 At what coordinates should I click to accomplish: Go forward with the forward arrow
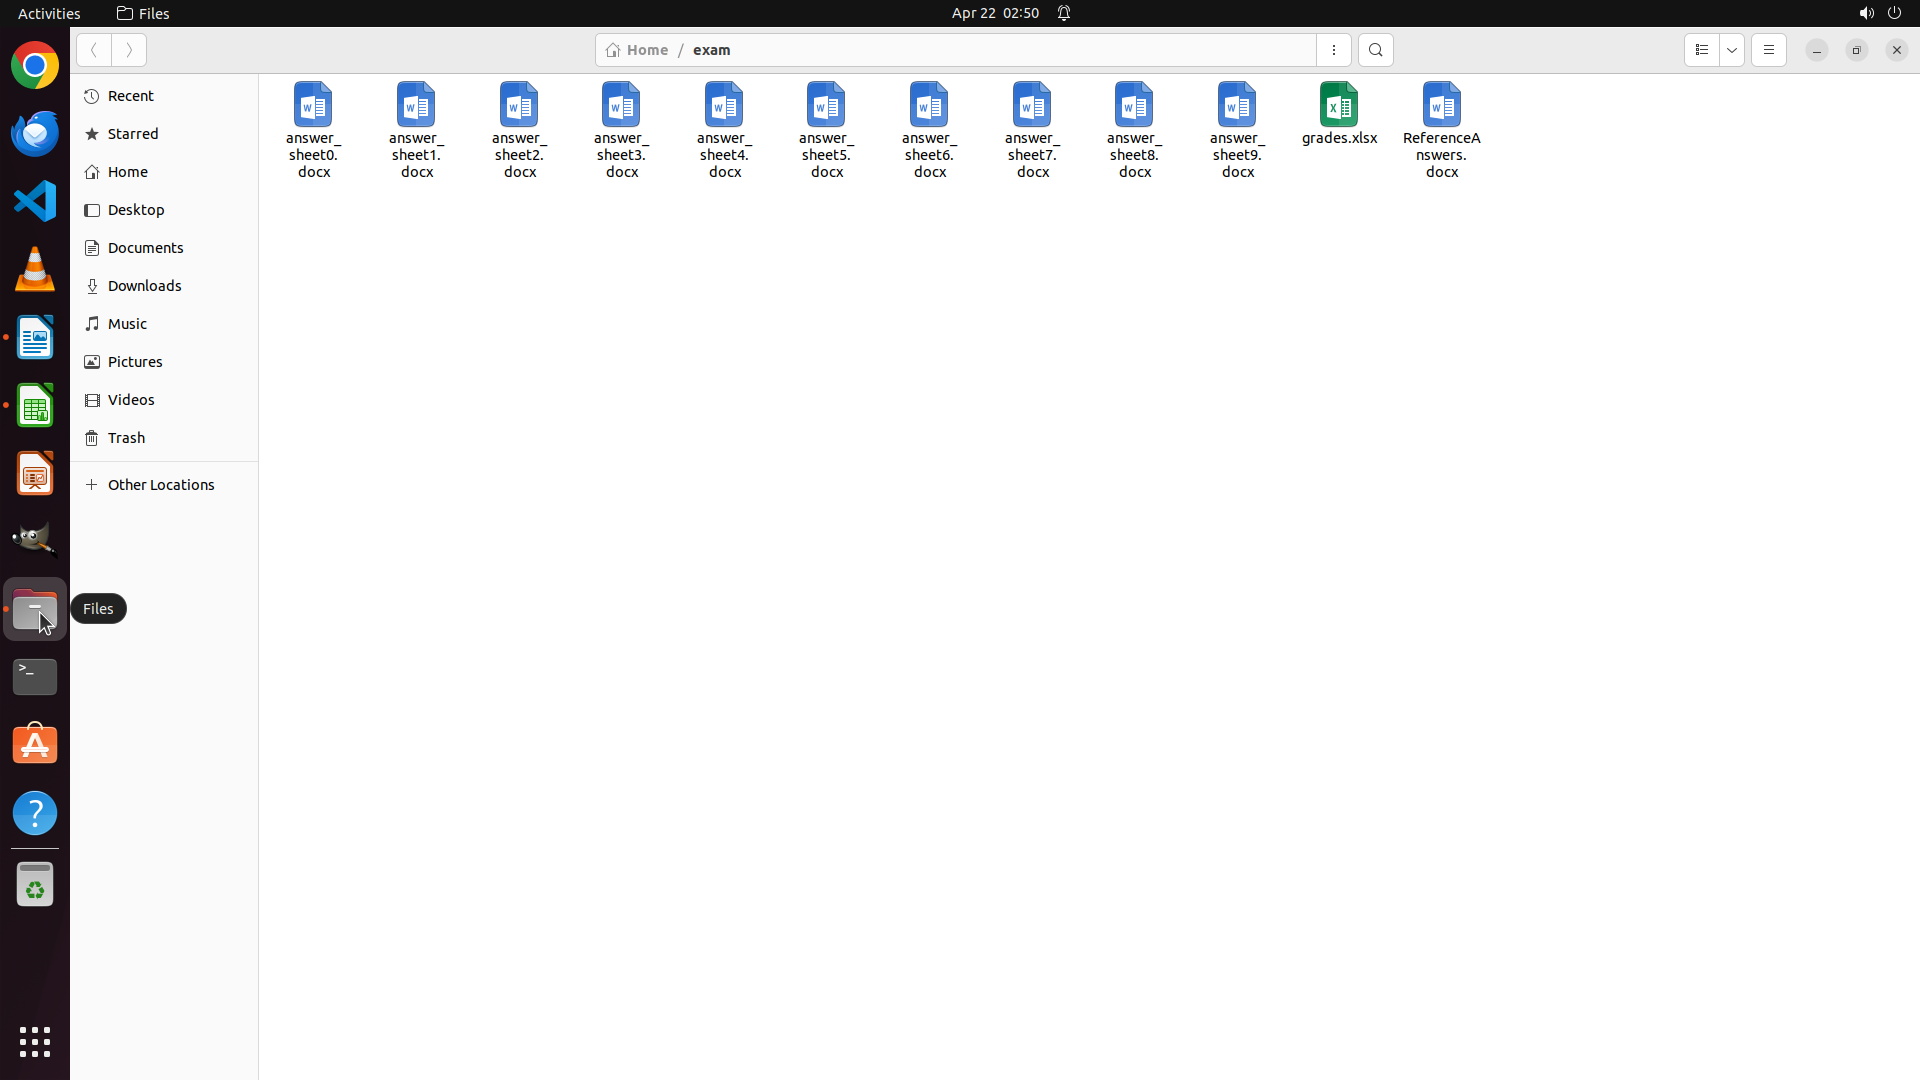click(x=129, y=50)
